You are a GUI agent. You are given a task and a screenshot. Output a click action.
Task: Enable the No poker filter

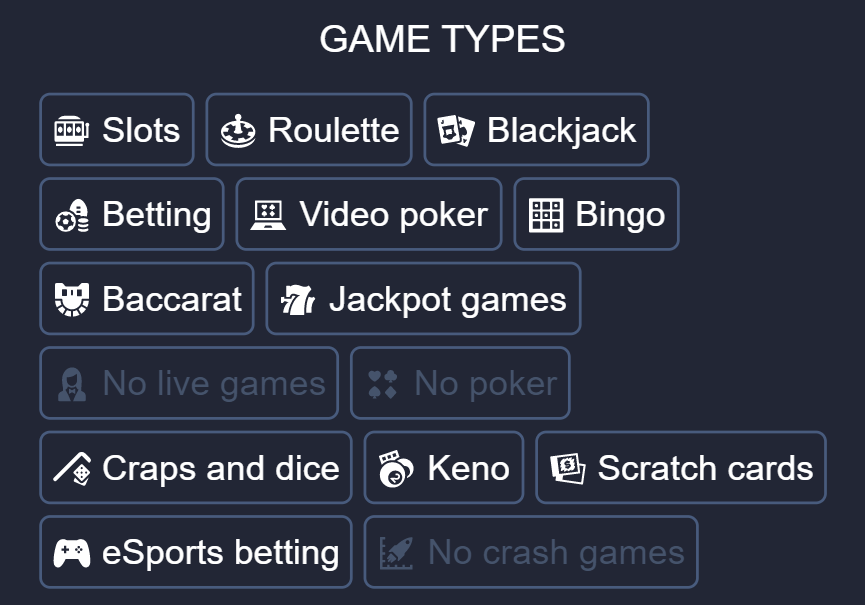pyautogui.click(x=459, y=383)
